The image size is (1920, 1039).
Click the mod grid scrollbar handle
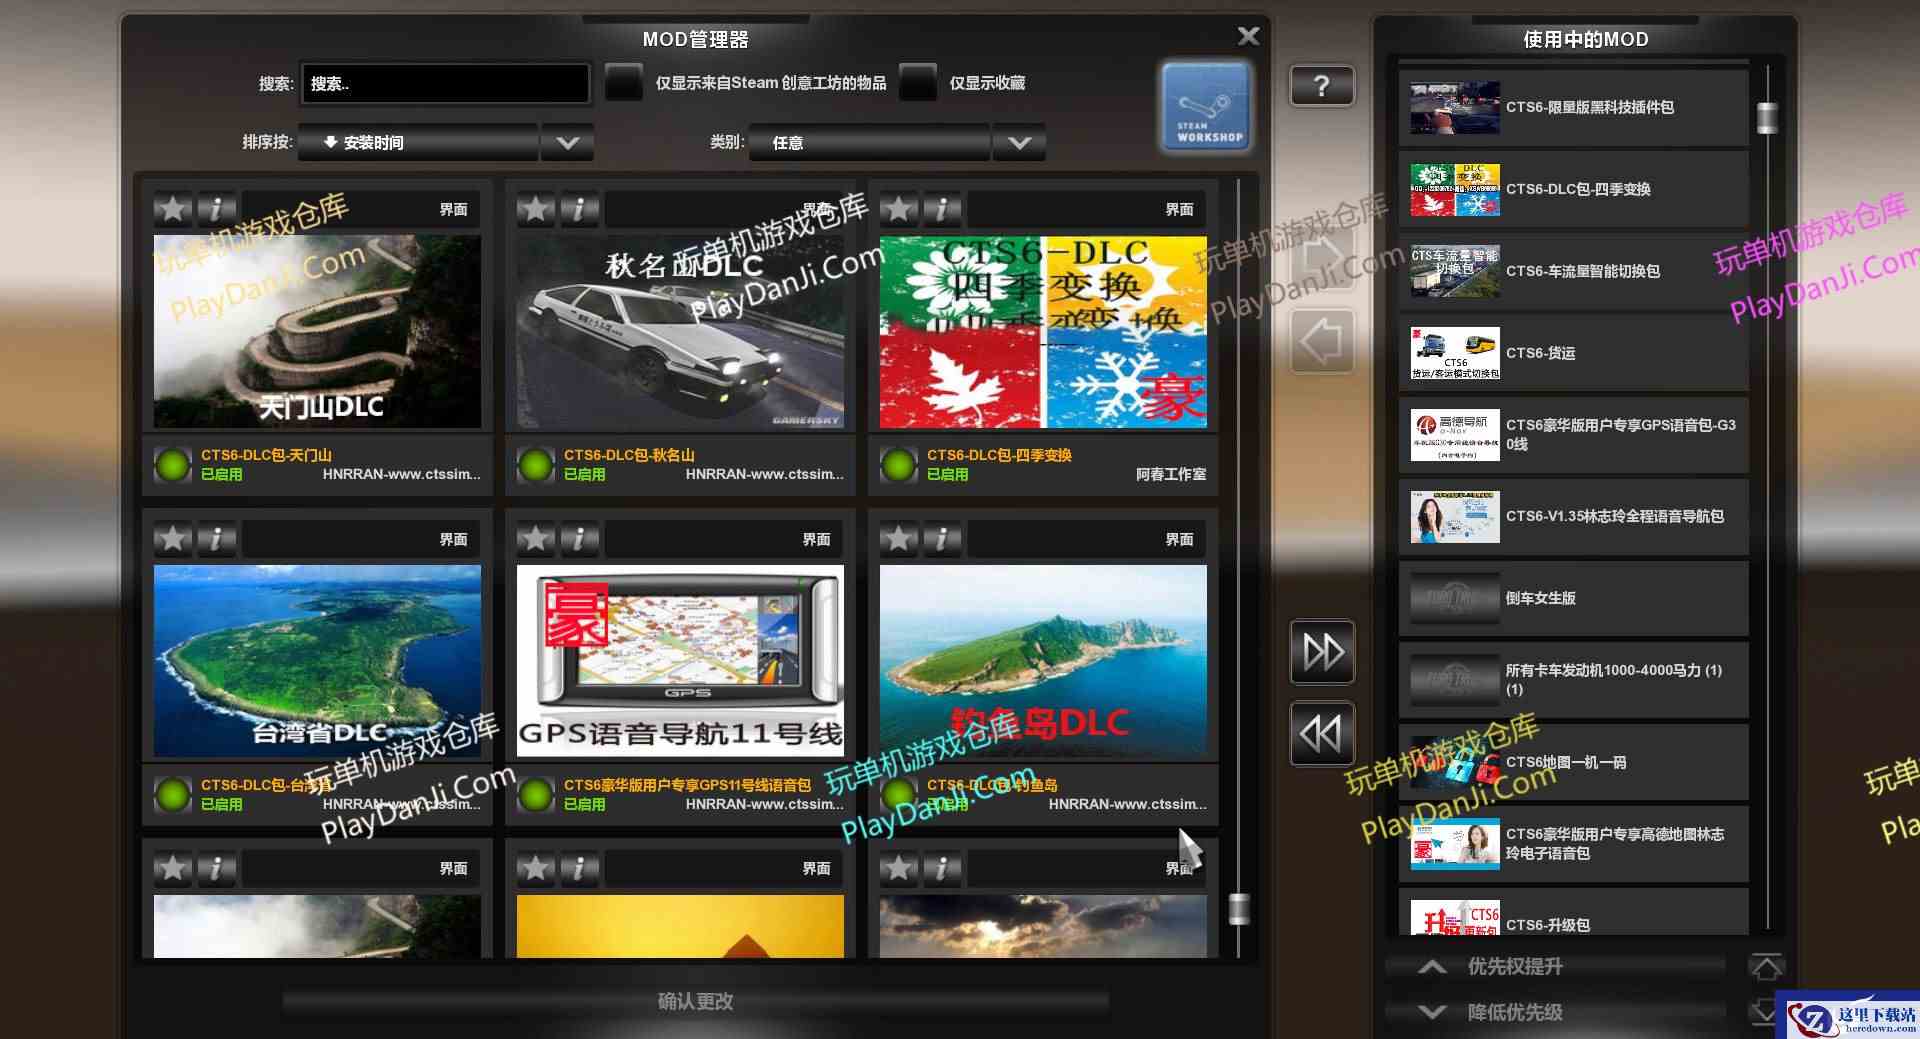[1239, 909]
